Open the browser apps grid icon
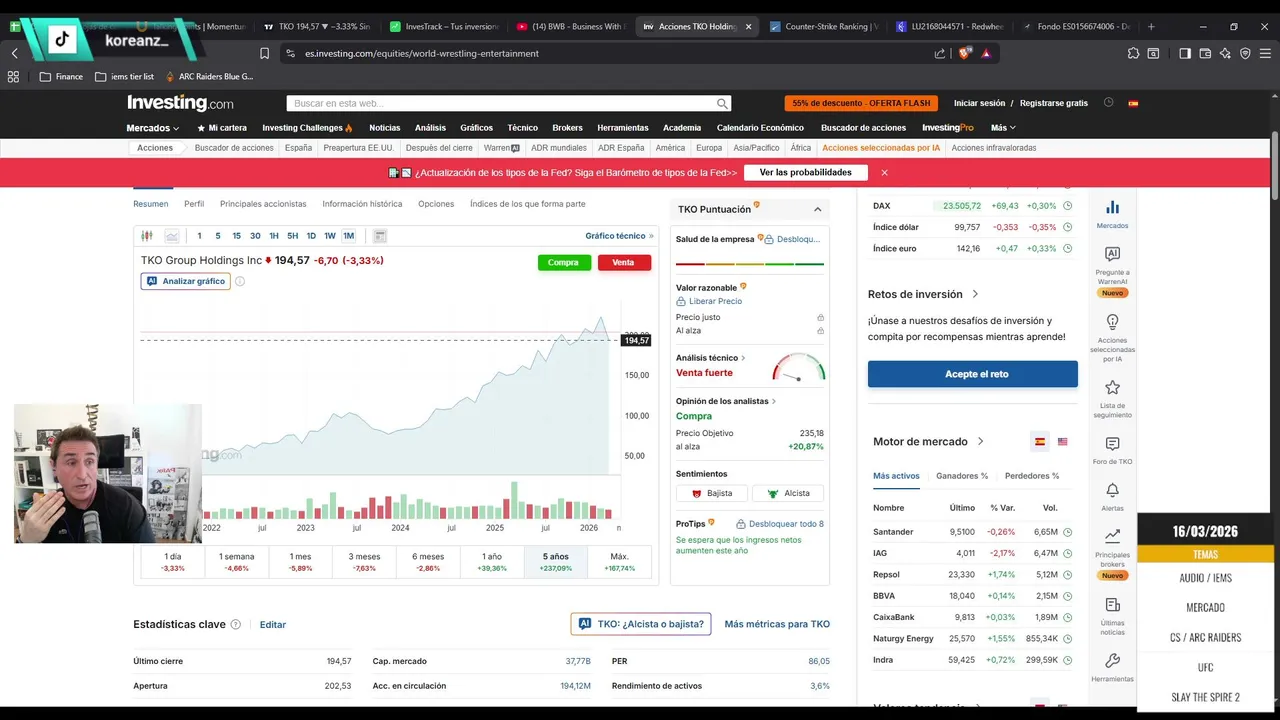 [x=13, y=76]
